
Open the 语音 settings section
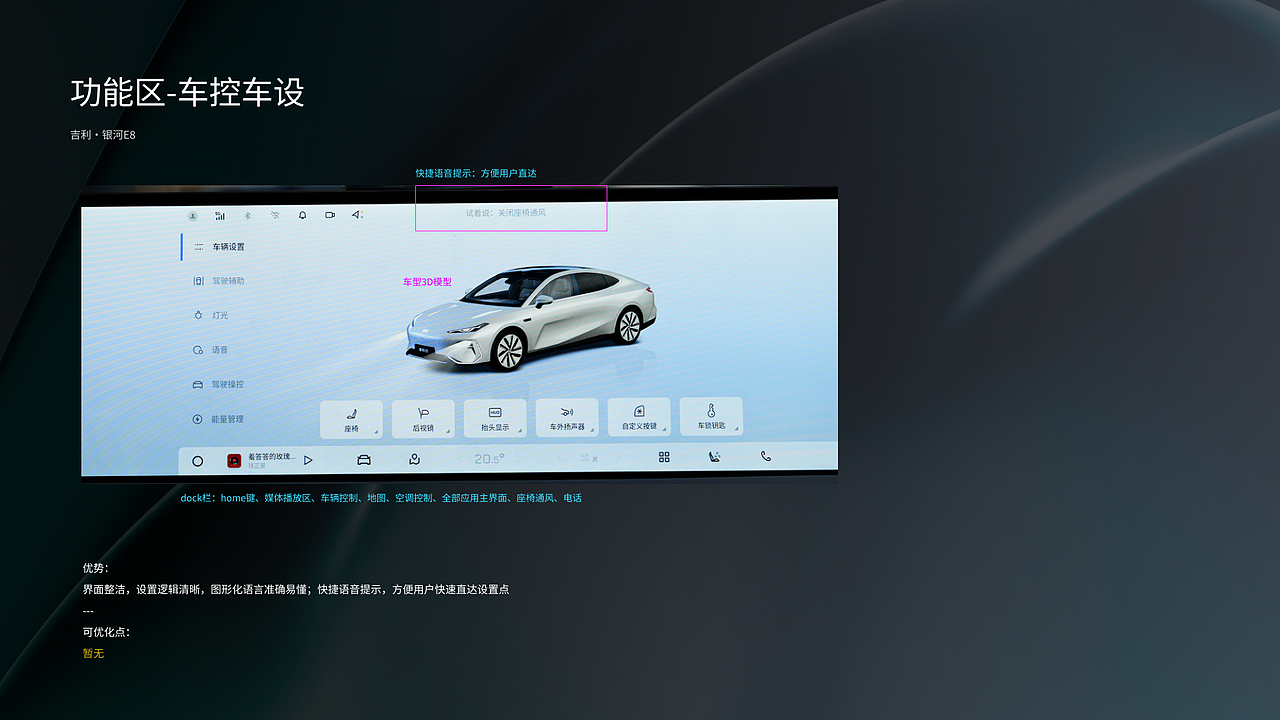211,350
